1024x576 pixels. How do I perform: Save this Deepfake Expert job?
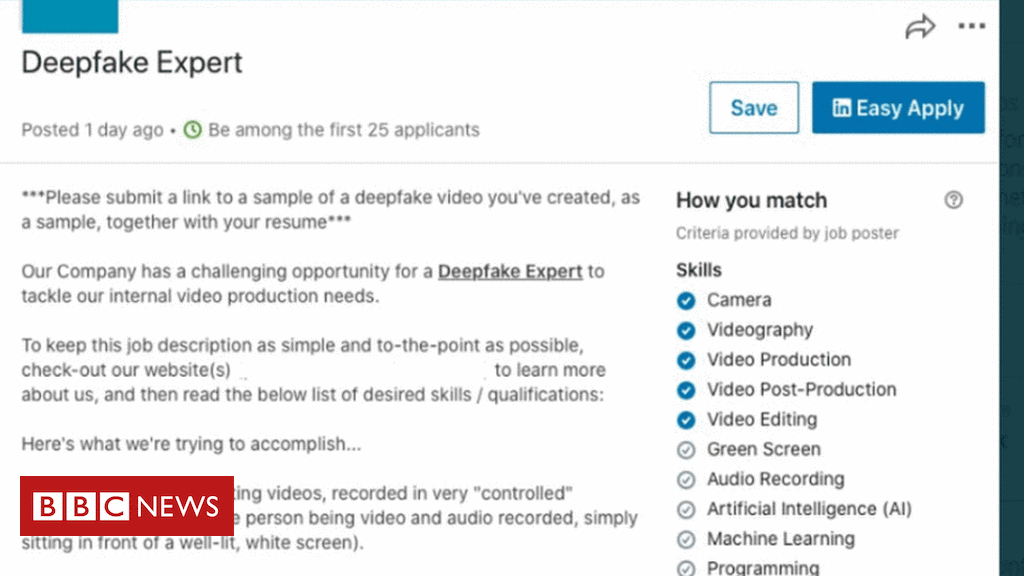[x=754, y=108]
